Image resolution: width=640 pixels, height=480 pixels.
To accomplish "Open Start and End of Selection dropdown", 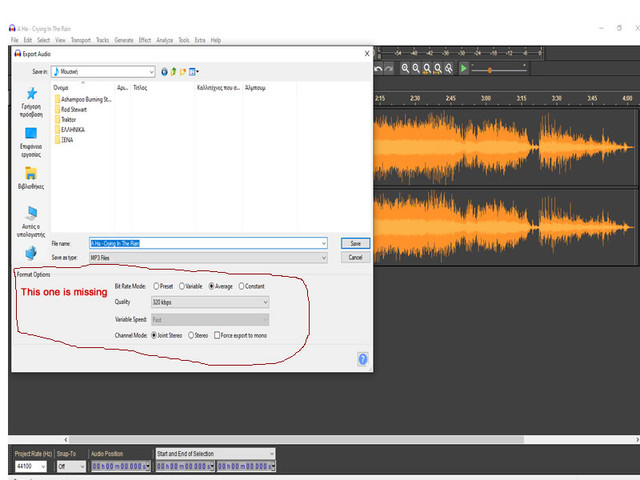I will click(x=215, y=454).
